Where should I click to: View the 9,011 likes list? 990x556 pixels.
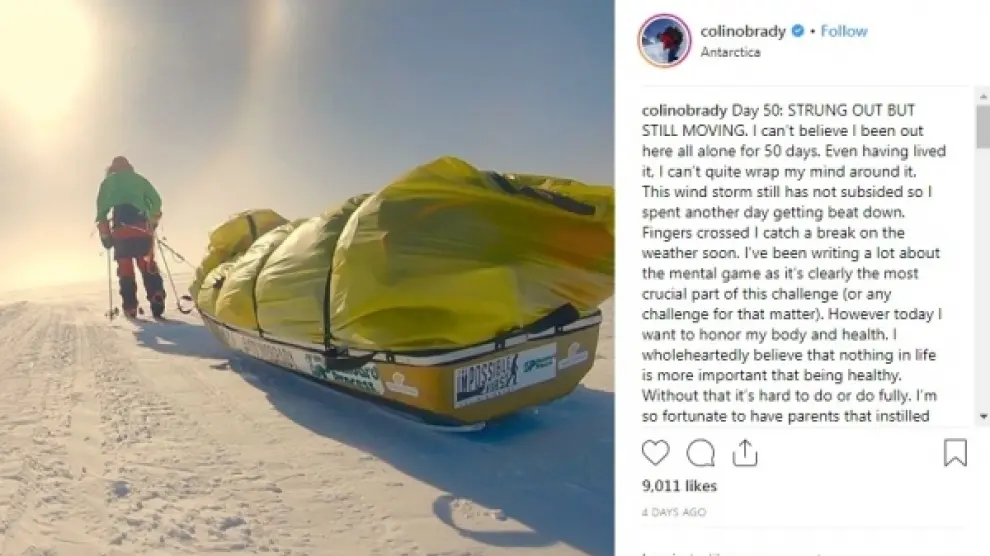(x=679, y=486)
